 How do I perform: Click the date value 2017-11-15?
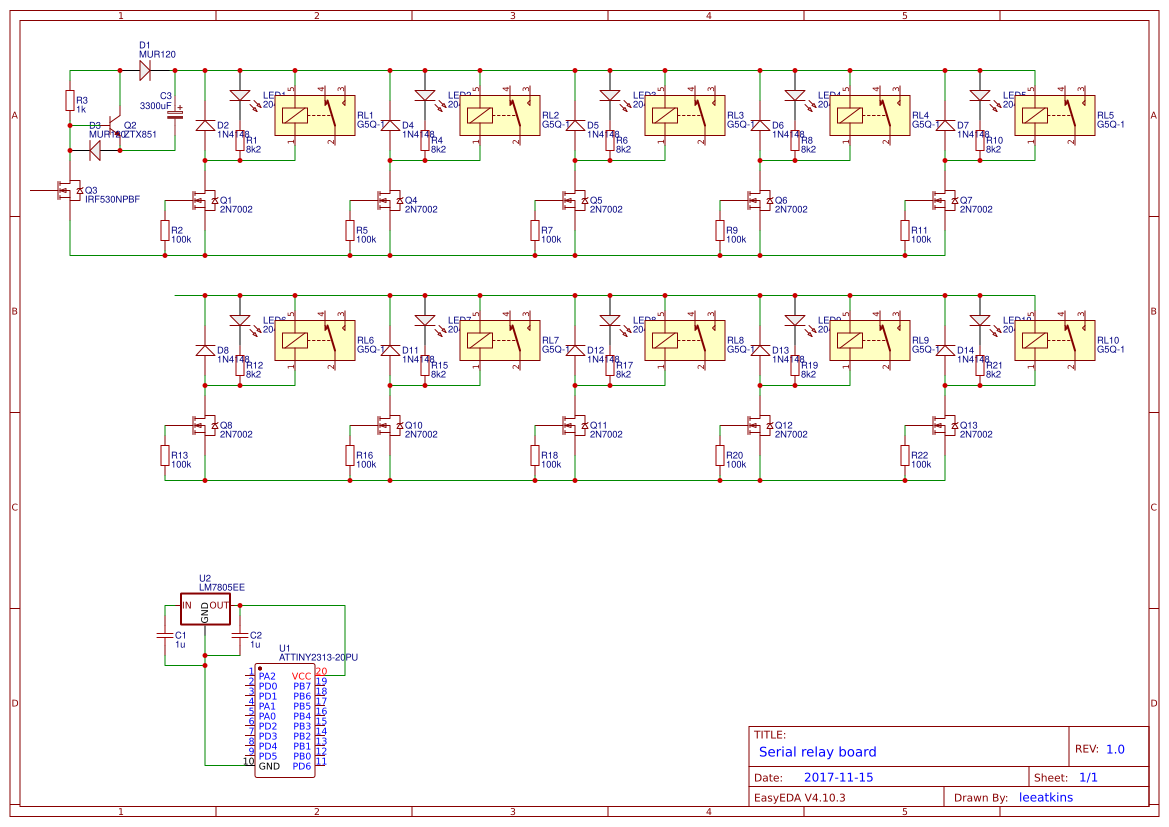838,777
